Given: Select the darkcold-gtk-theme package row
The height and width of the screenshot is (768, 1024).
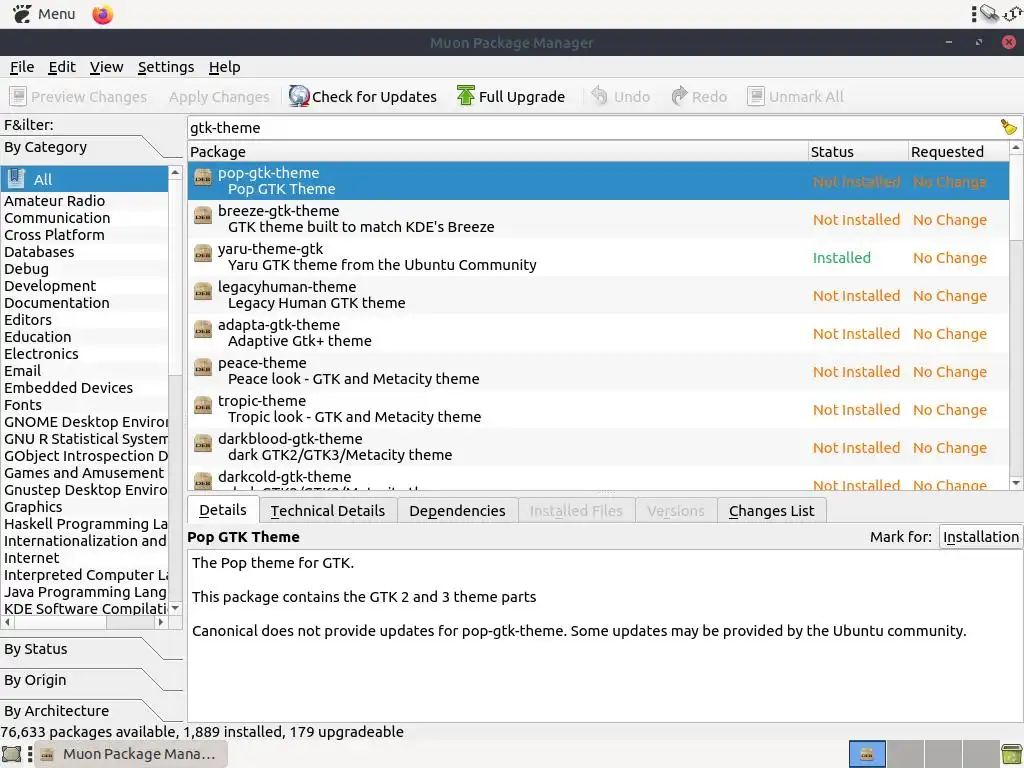Looking at the screenshot, I should (598, 479).
